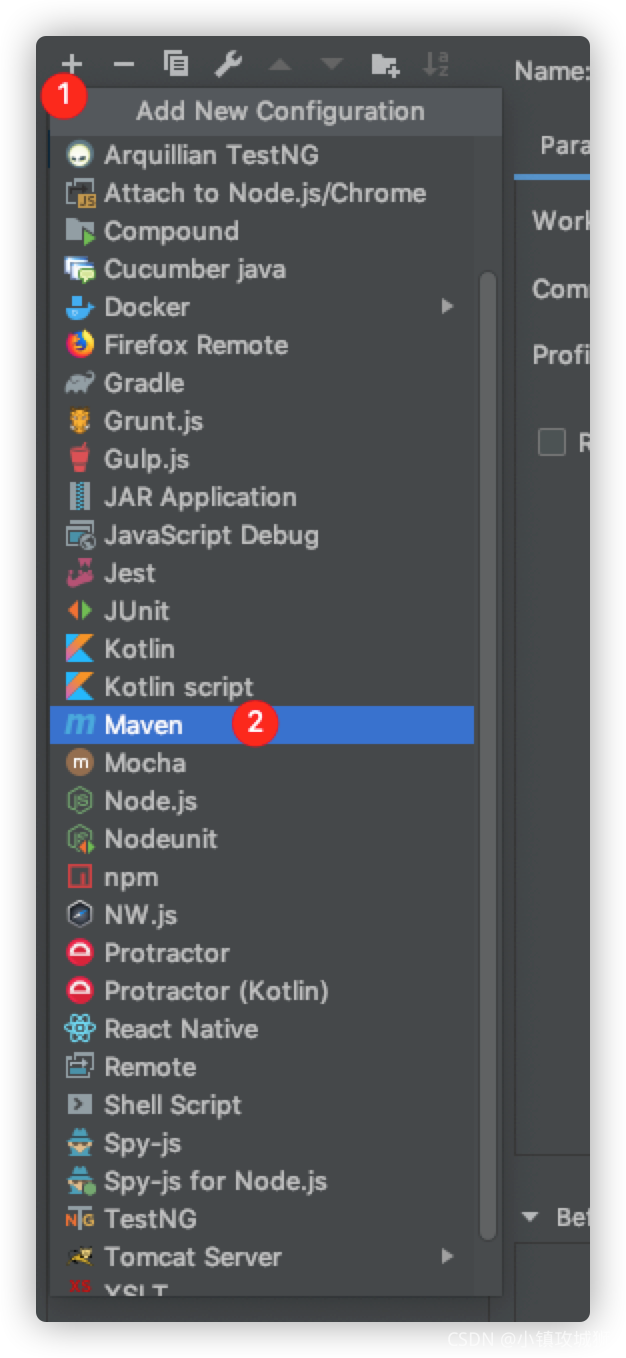The width and height of the screenshot is (626, 1358).
Task: Click the Firefox Remote icon
Action: point(80,345)
